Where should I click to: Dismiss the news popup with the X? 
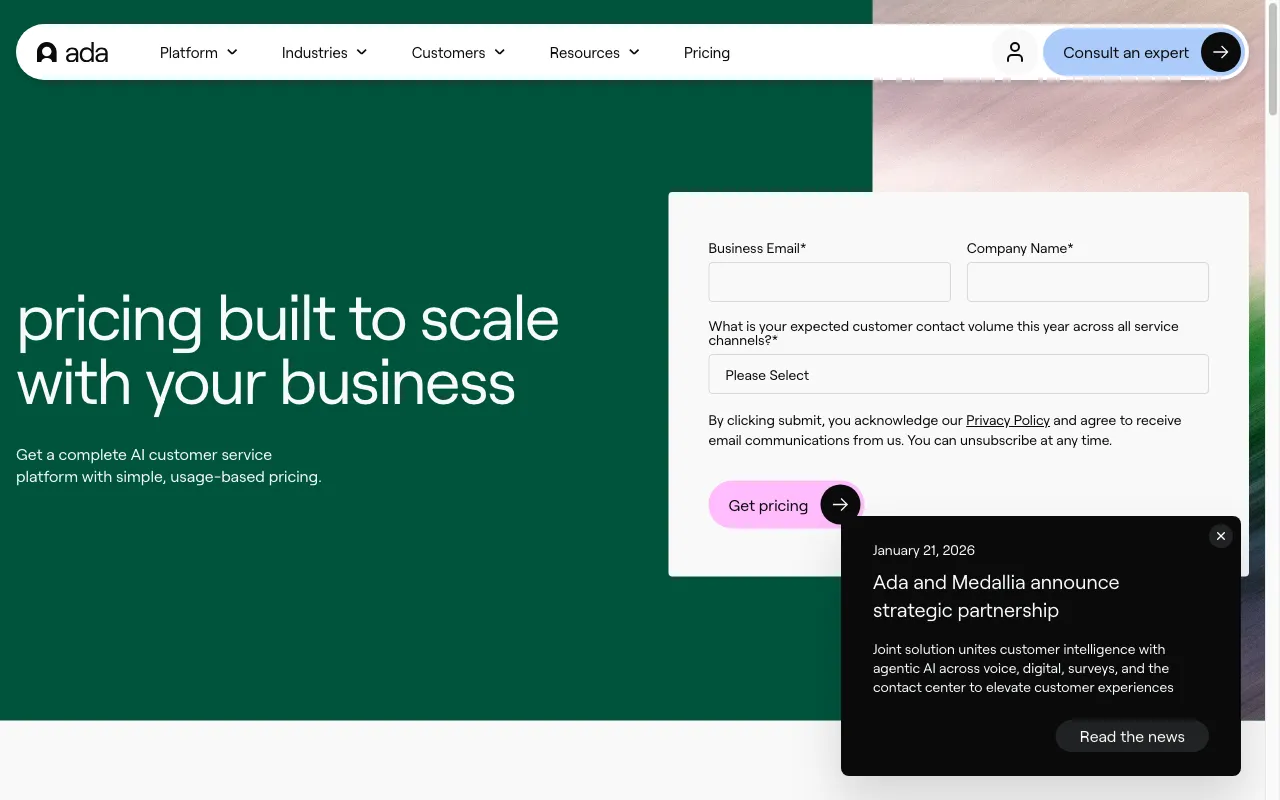click(x=1220, y=536)
